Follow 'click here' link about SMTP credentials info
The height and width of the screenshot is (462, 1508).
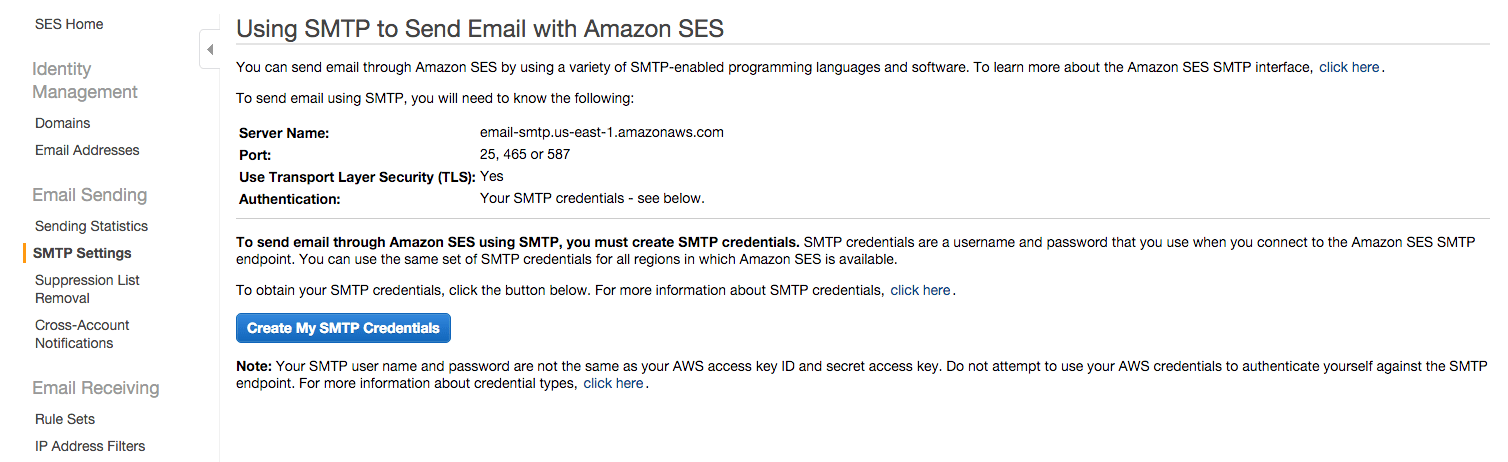[x=920, y=290]
